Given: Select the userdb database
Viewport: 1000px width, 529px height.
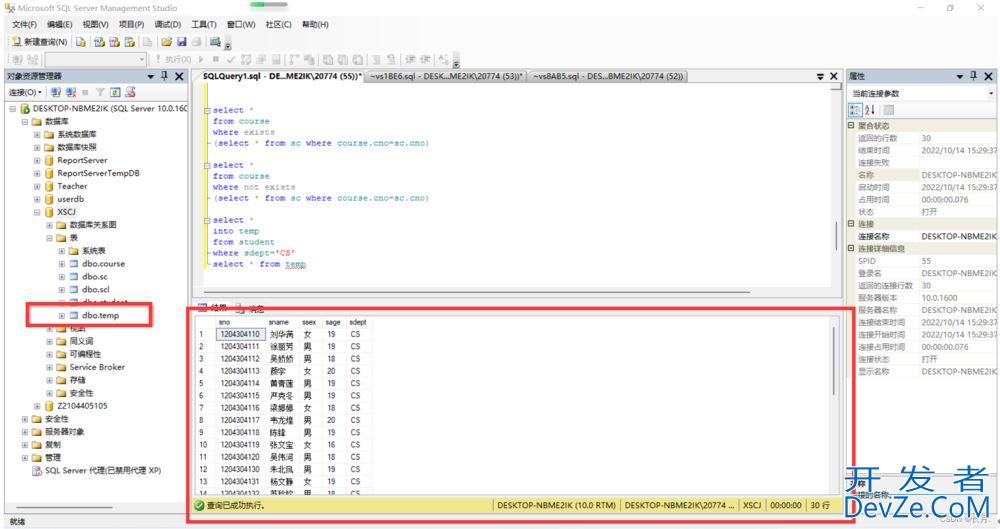Looking at the screenshot, I should click(x=70, y=199).
